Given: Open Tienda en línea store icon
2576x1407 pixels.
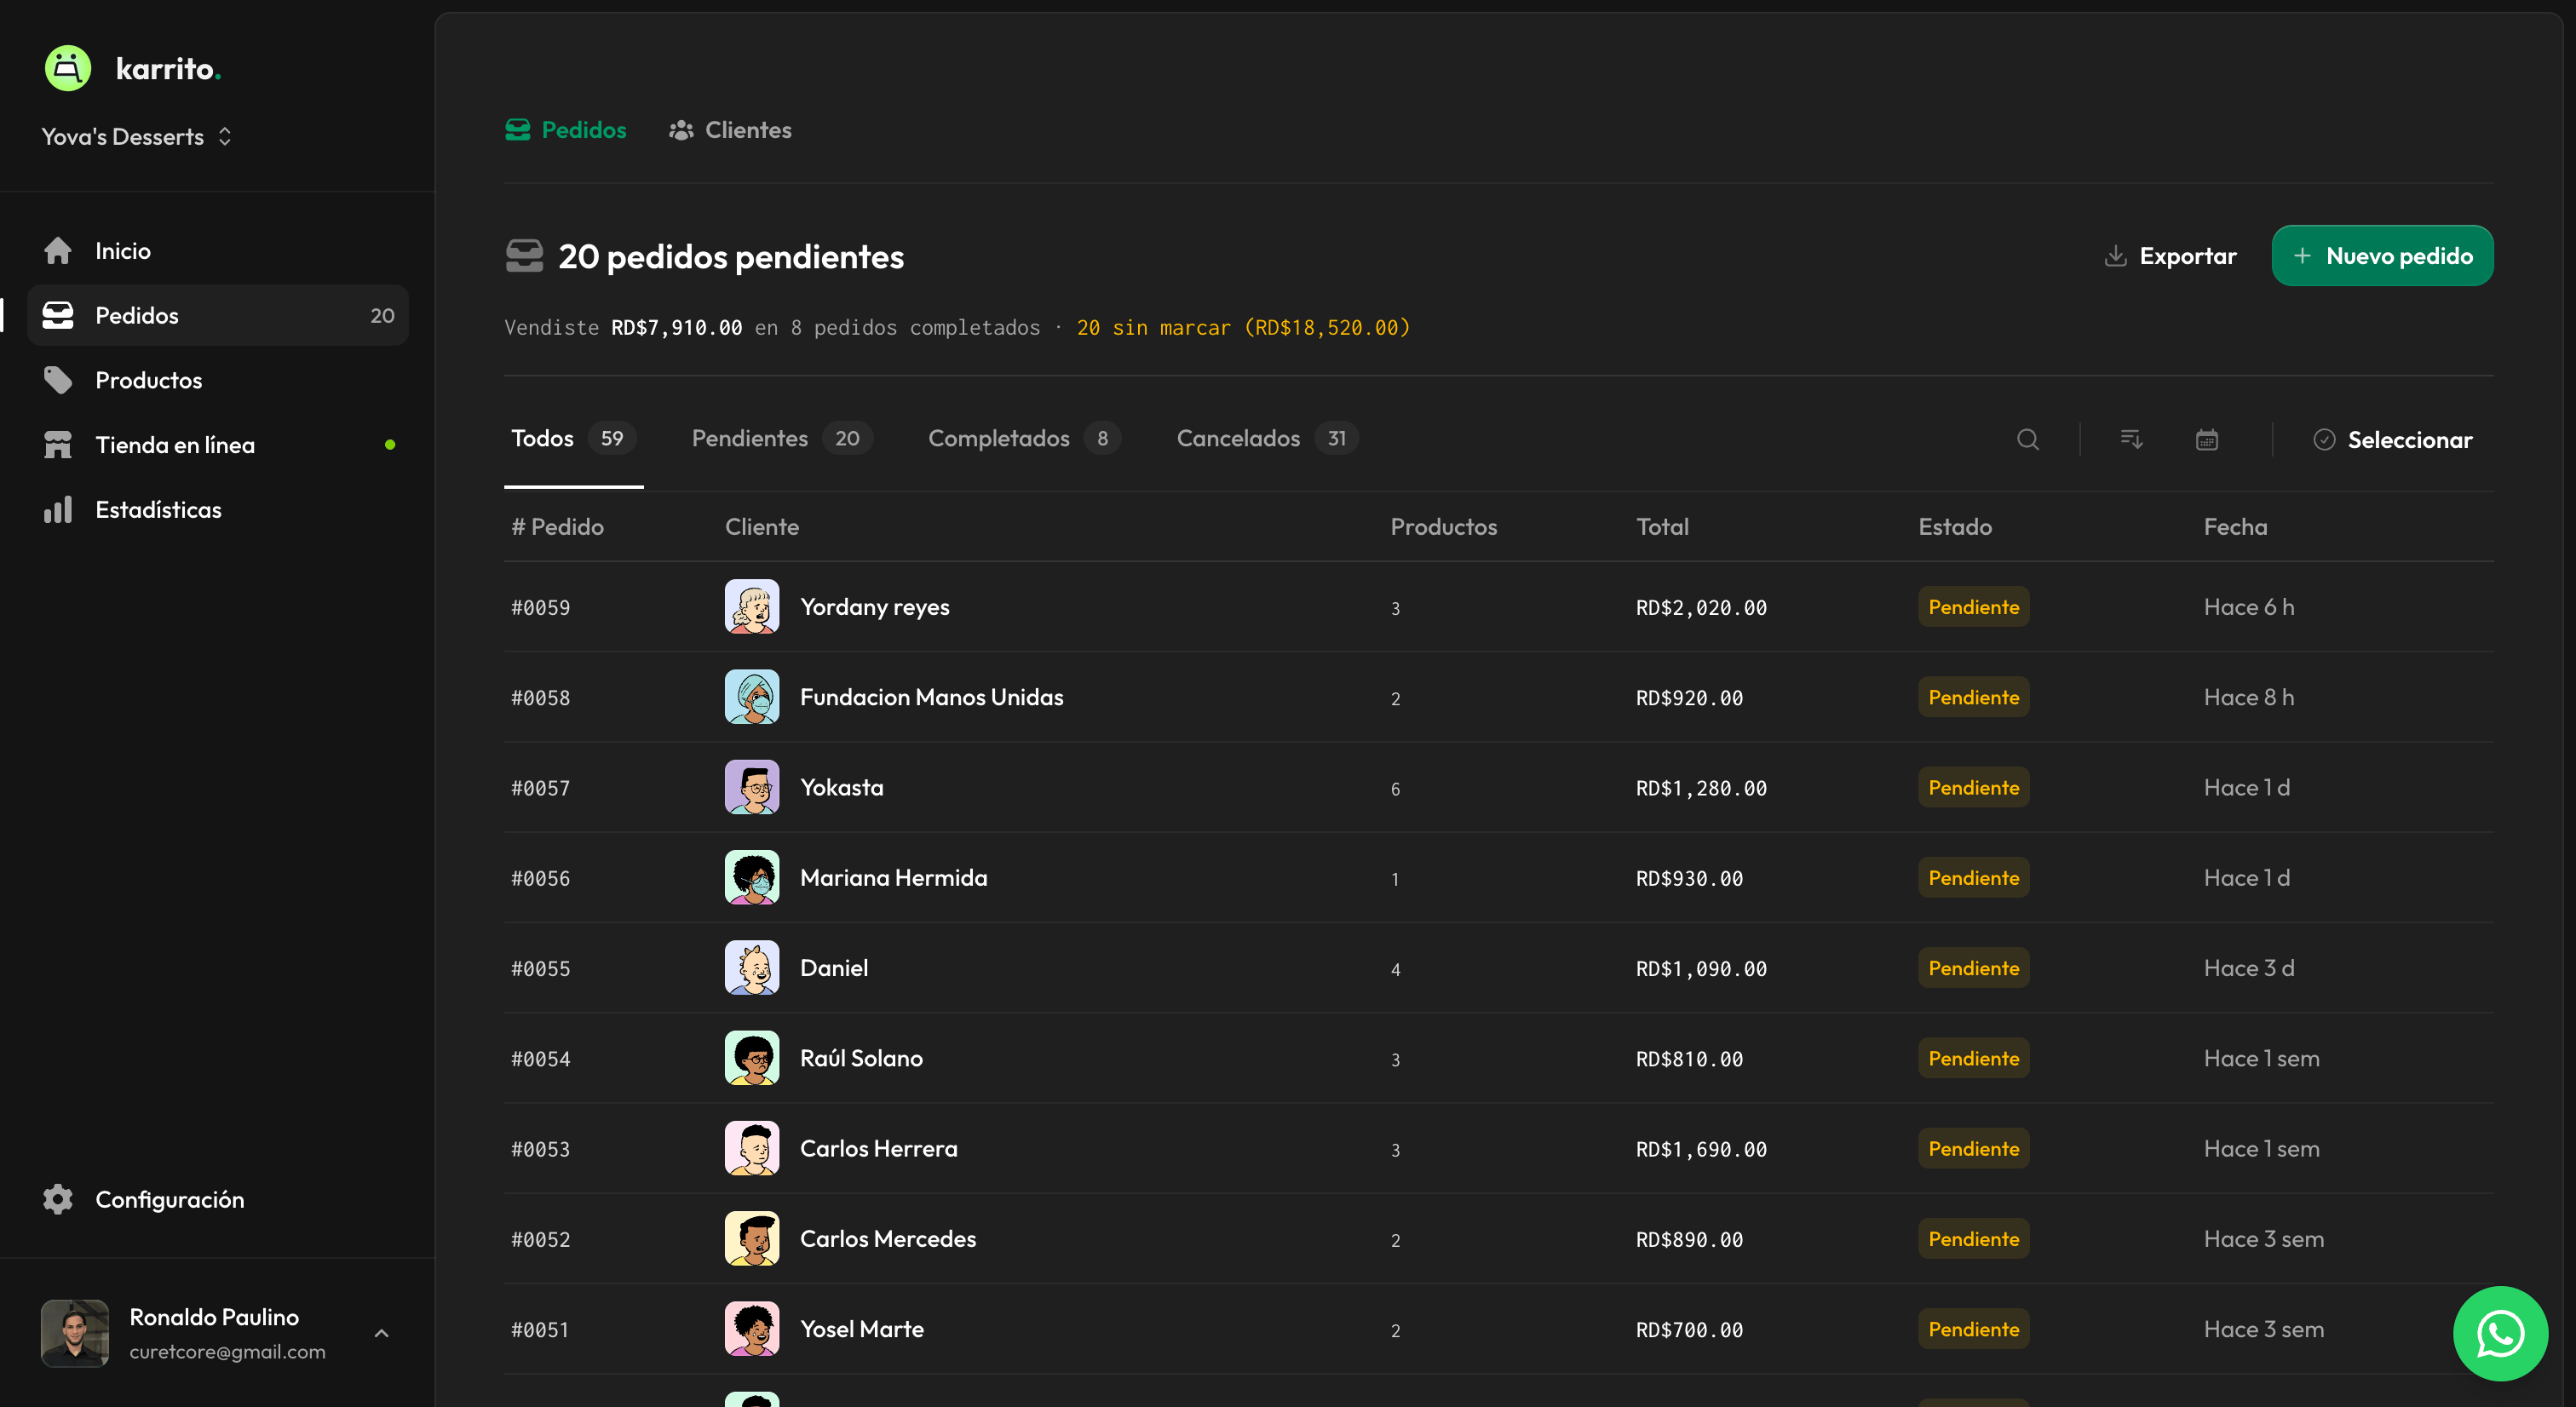Looking at the screenshot, I should tap(58, 445).
